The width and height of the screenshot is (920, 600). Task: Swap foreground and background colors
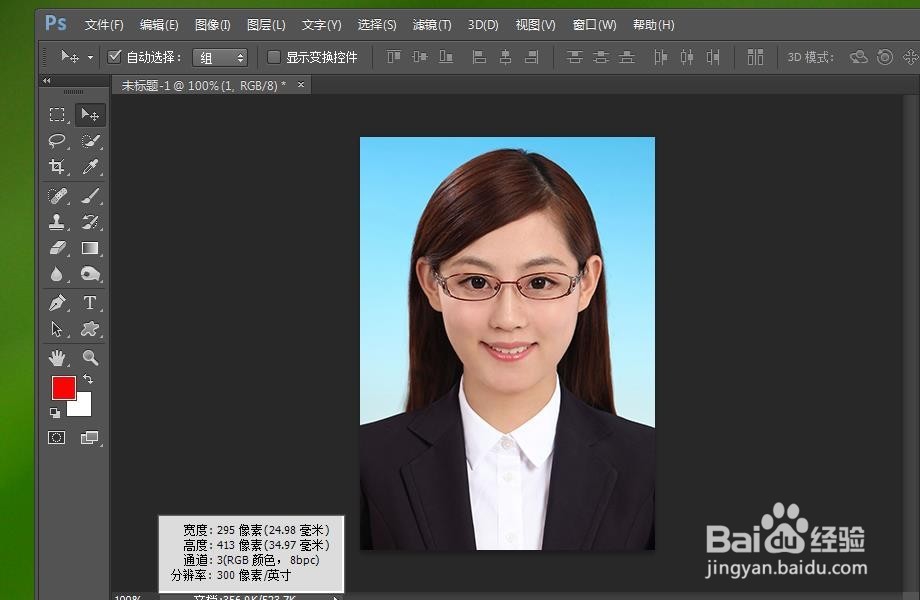coord(88,378)
